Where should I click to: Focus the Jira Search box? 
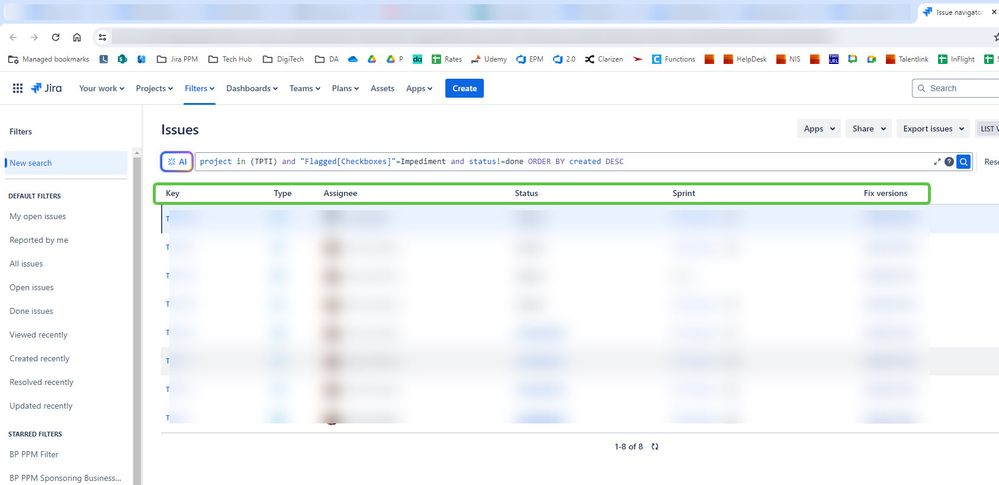point(956,89)
